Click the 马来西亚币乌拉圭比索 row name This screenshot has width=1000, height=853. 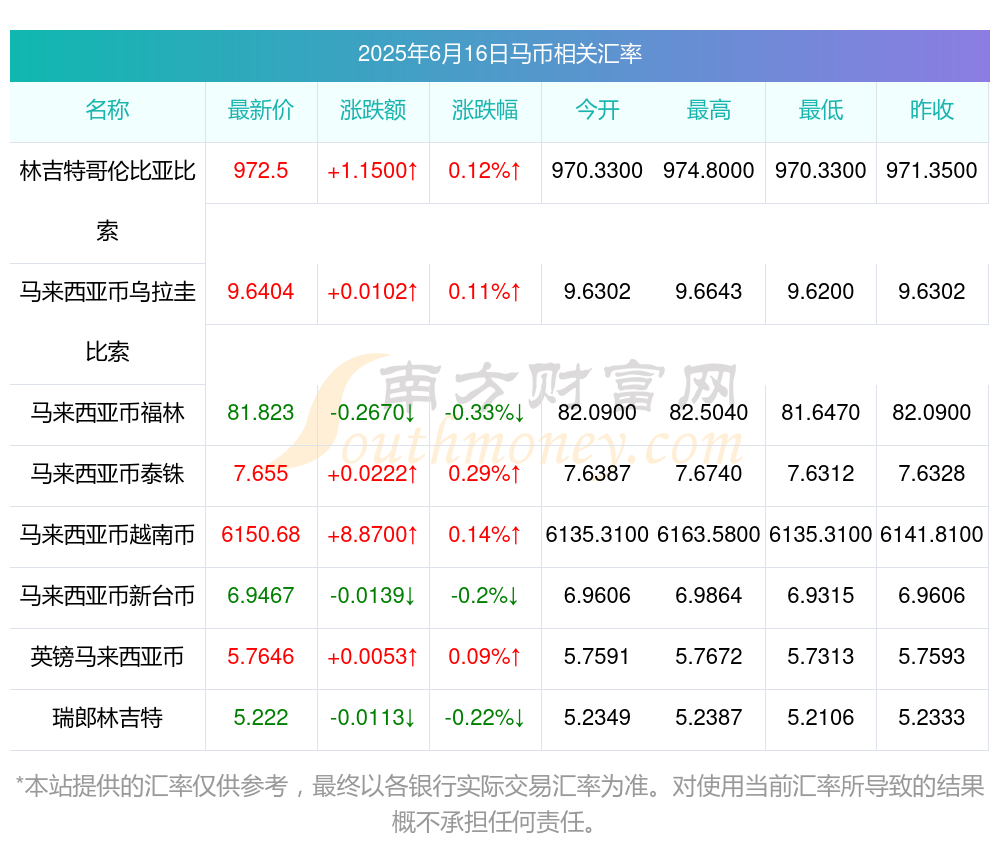point(107,322)
